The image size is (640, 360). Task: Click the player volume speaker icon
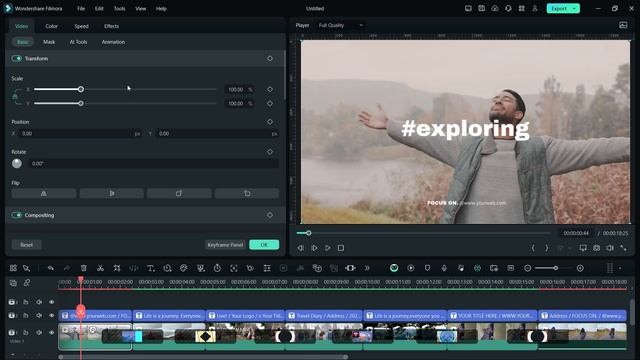pyautogui.click(x=610, y=248)
